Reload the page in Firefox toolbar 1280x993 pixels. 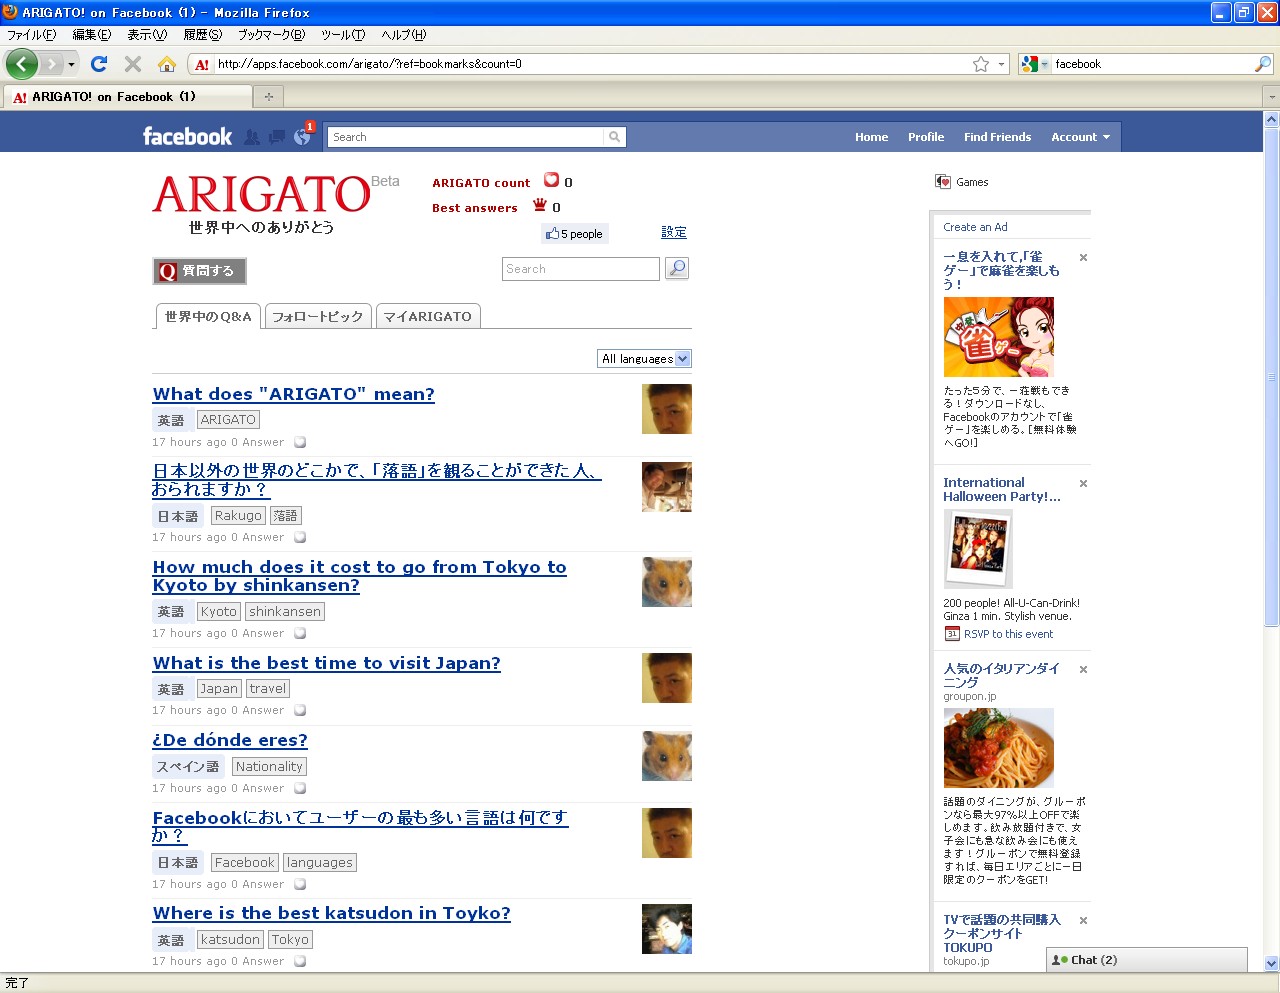99,64
